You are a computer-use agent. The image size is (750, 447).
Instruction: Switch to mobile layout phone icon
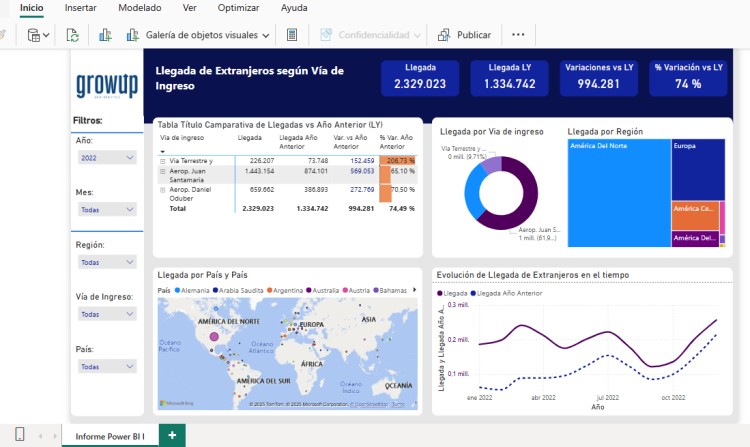point(20,434)
